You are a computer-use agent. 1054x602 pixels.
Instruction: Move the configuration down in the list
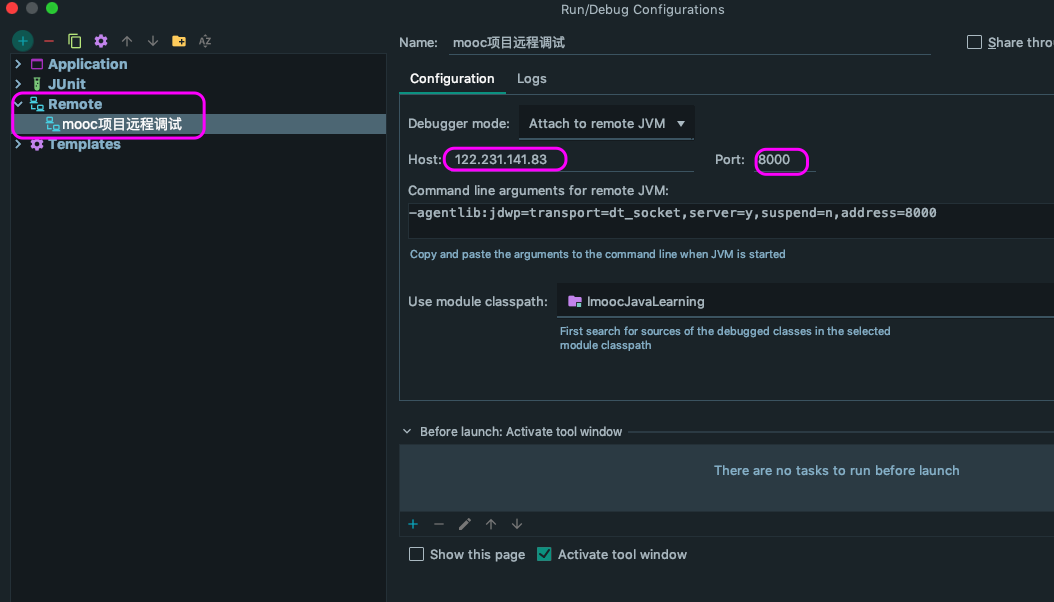pos(153,41)
